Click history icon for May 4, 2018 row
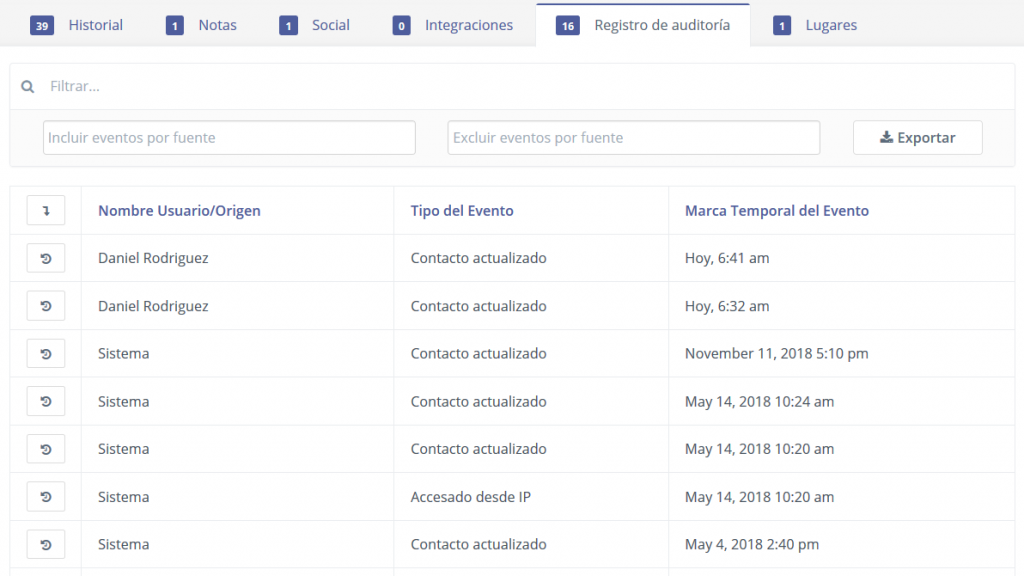 (46, 545)
